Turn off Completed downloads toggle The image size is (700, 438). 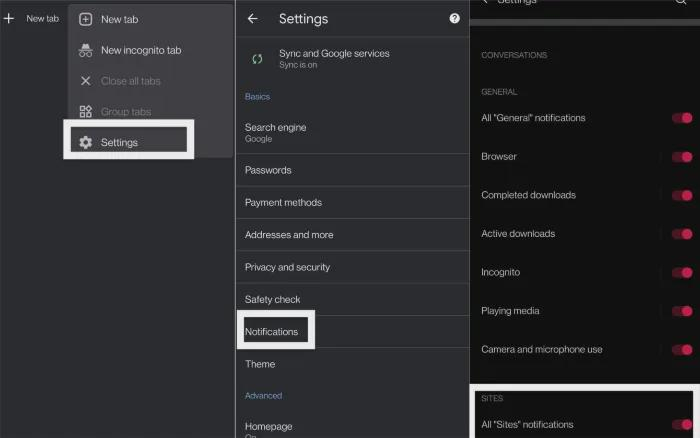point(682,195)
